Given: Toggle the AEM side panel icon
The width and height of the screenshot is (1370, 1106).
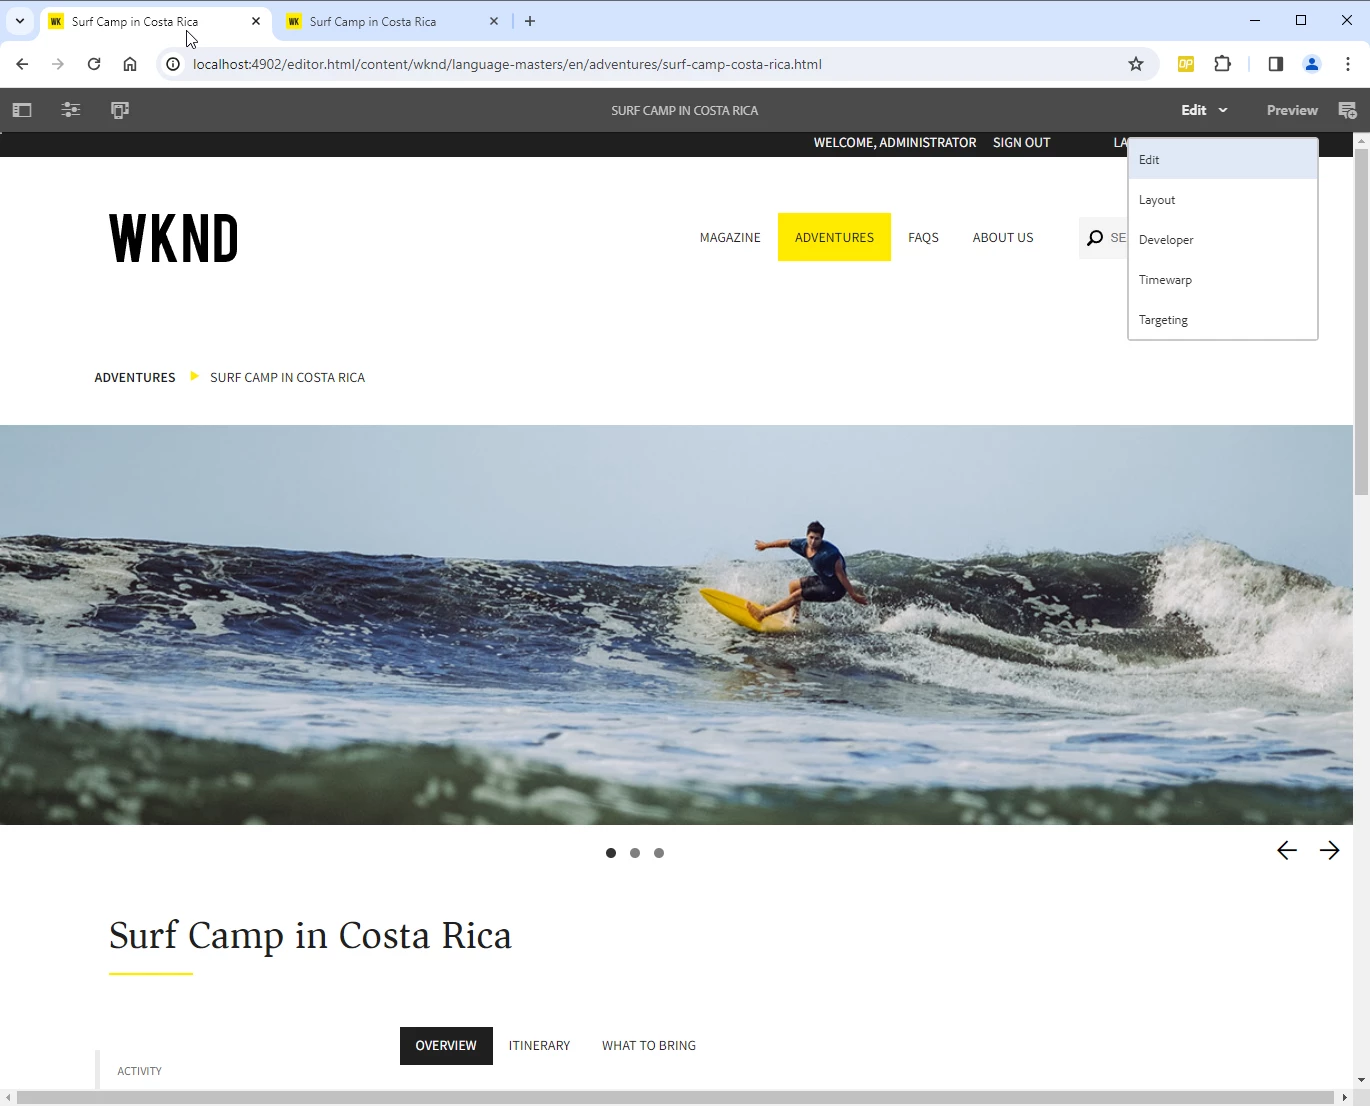Looking at the screenshot, I should pos(22,110).
